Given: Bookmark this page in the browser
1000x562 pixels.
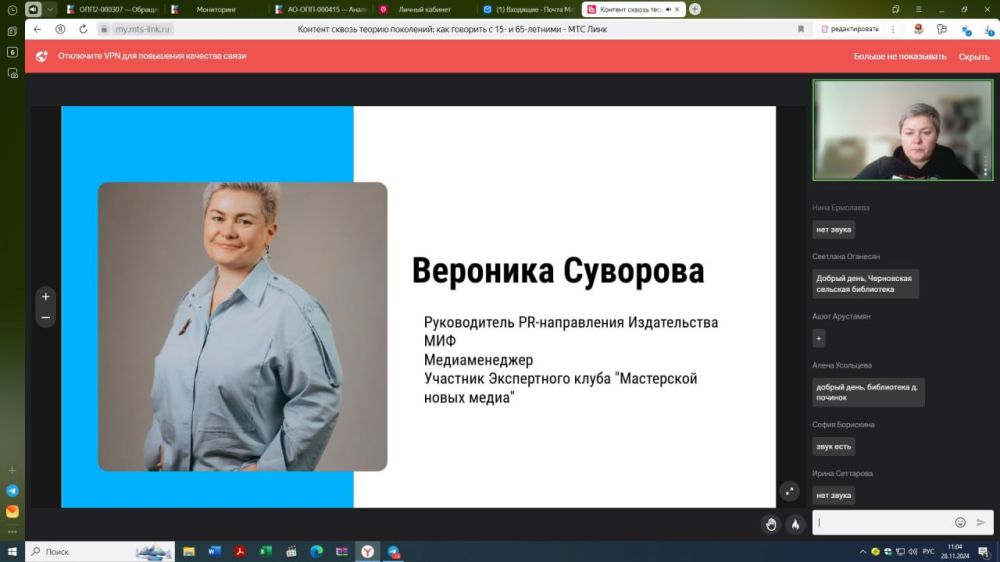Looking at the screenshot, I should click(x=801, y=29).
